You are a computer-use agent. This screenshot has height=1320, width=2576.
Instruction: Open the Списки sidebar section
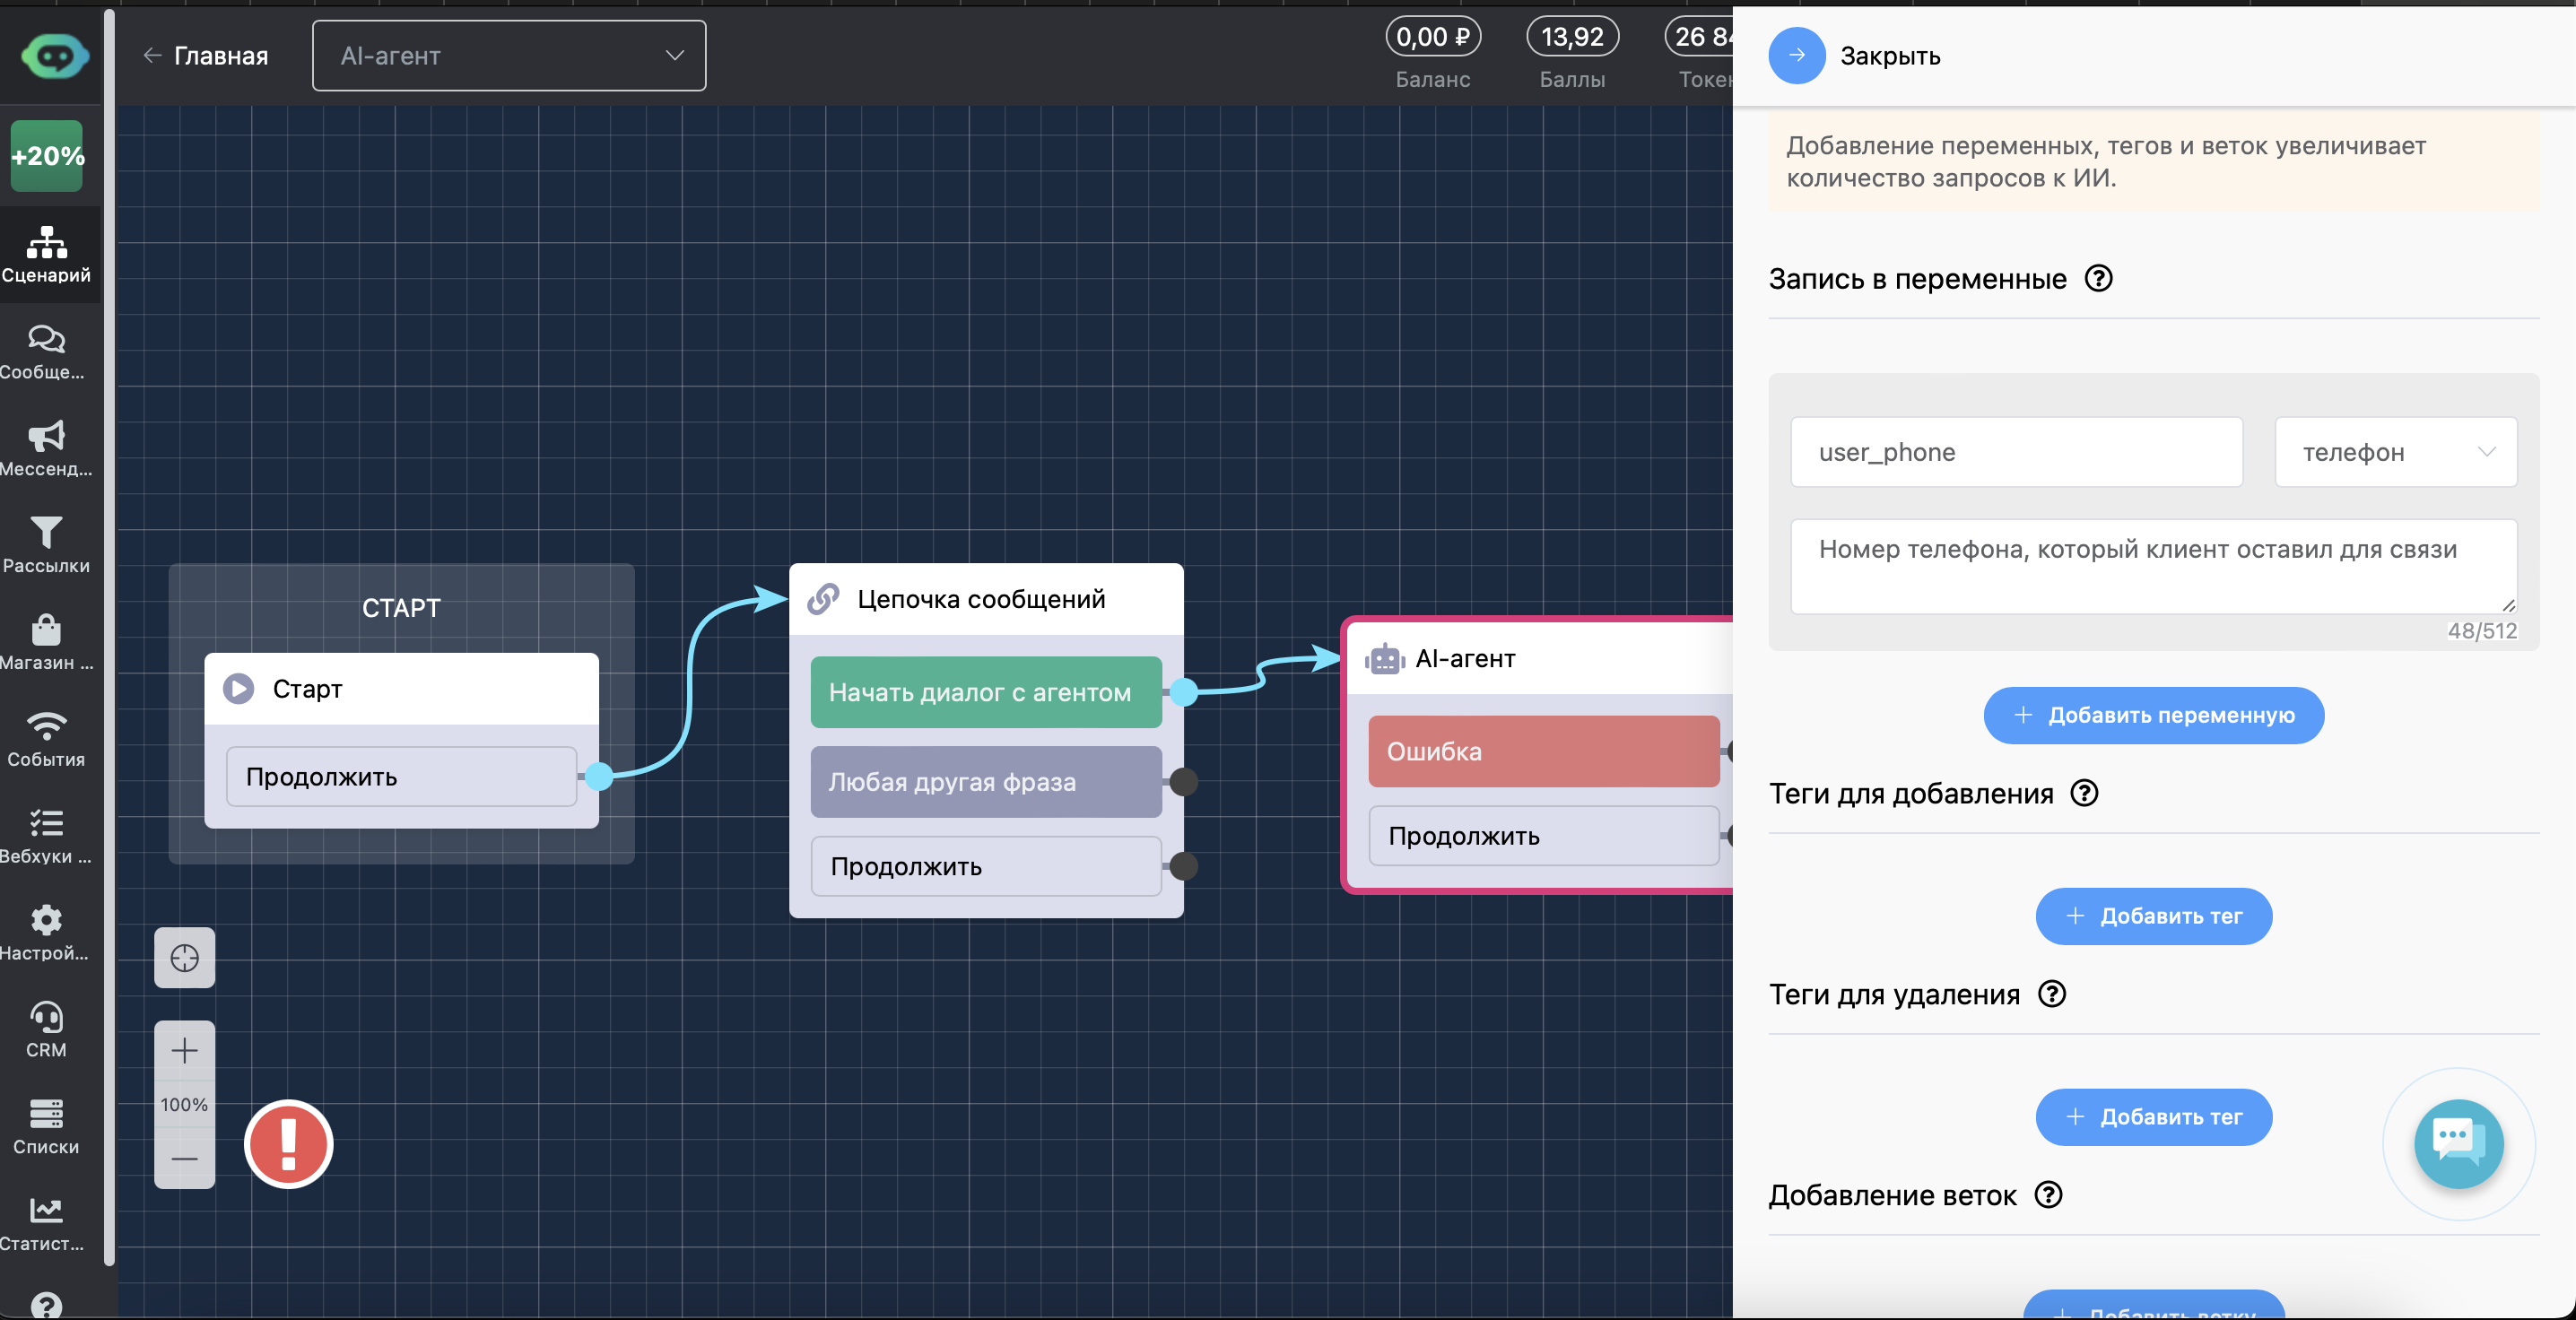coord(46,1128)
